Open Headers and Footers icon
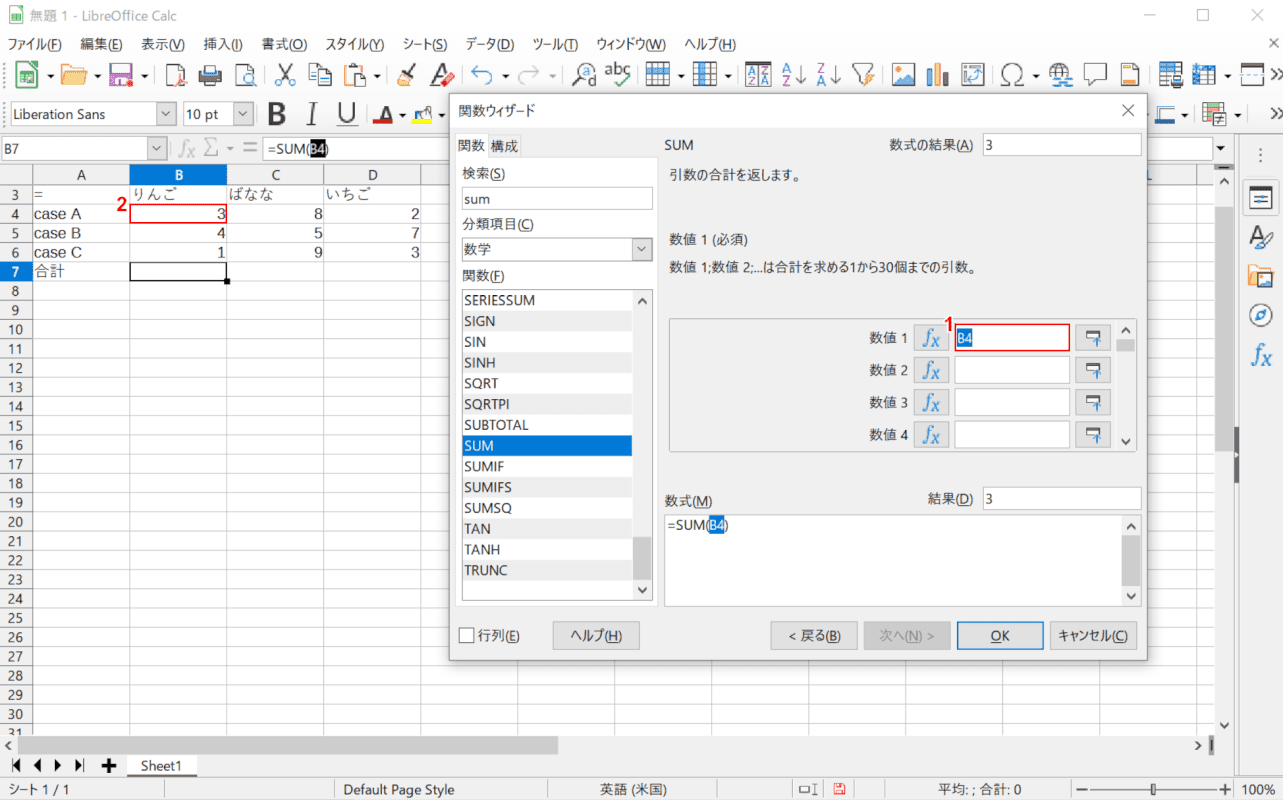This screenshot has width=1283, height=800. click(1130, 74)
